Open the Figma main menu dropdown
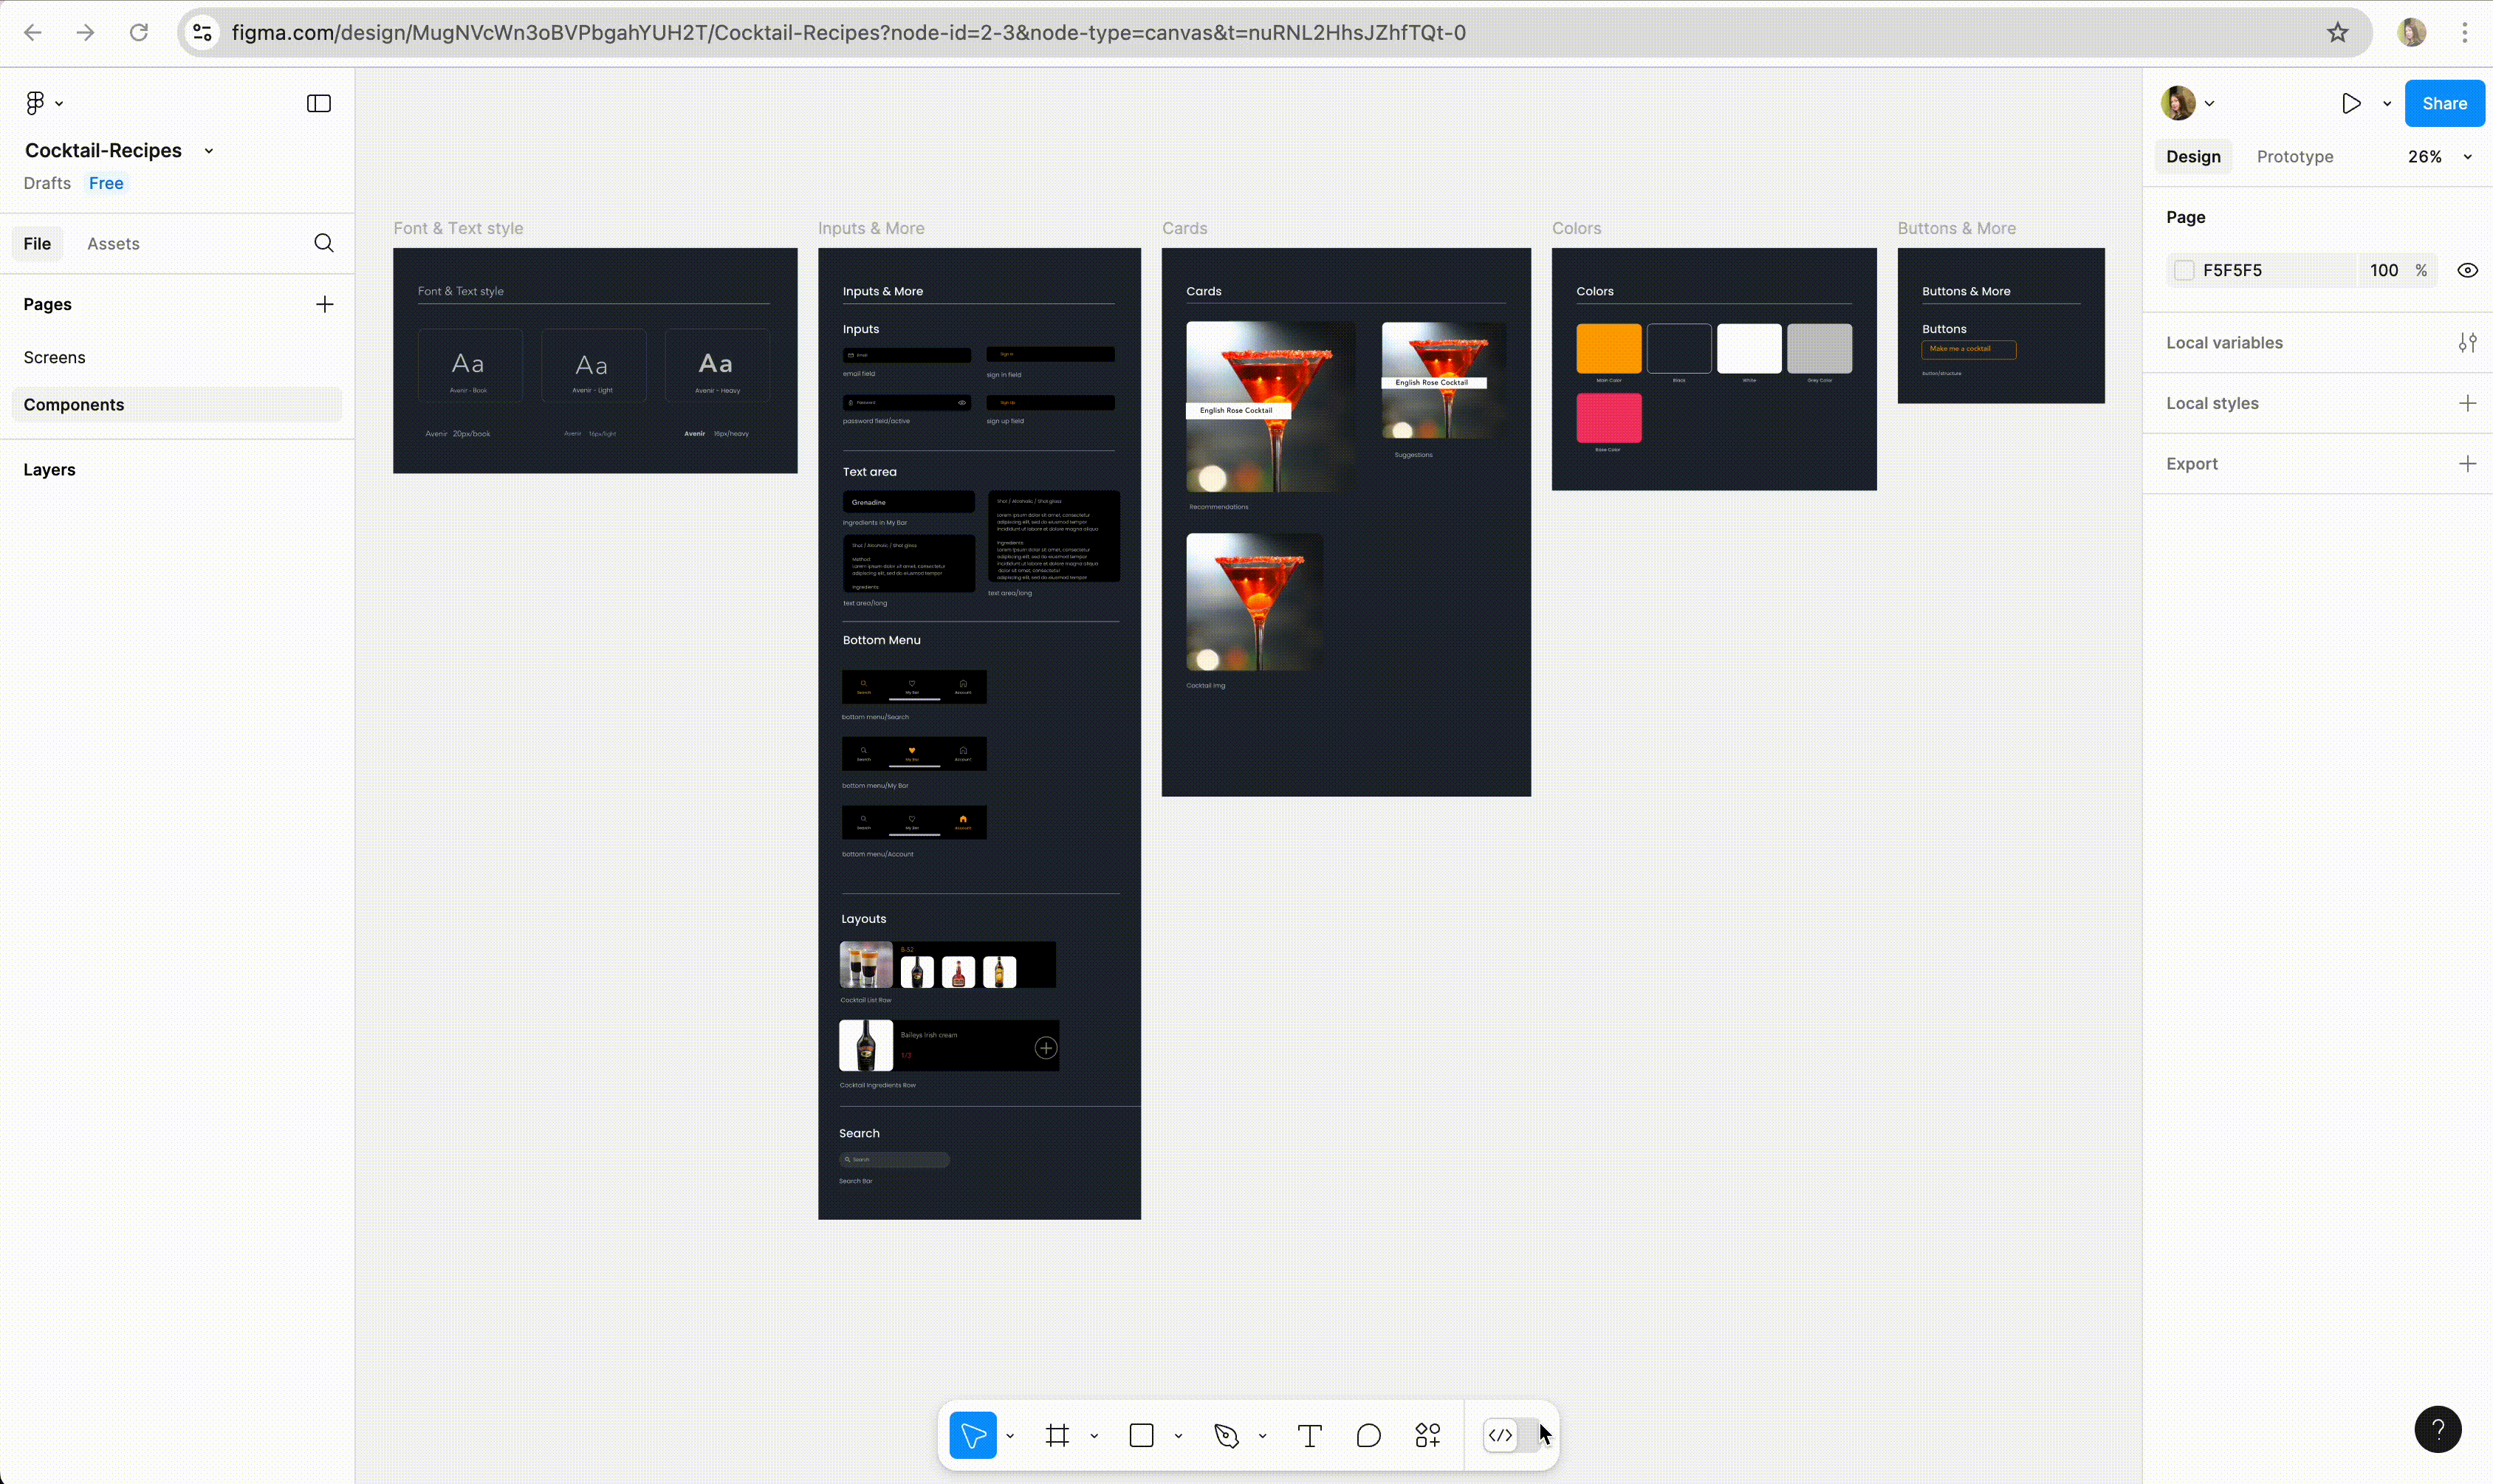This screenshot has height=1484, width=2493. pos(44,103)
